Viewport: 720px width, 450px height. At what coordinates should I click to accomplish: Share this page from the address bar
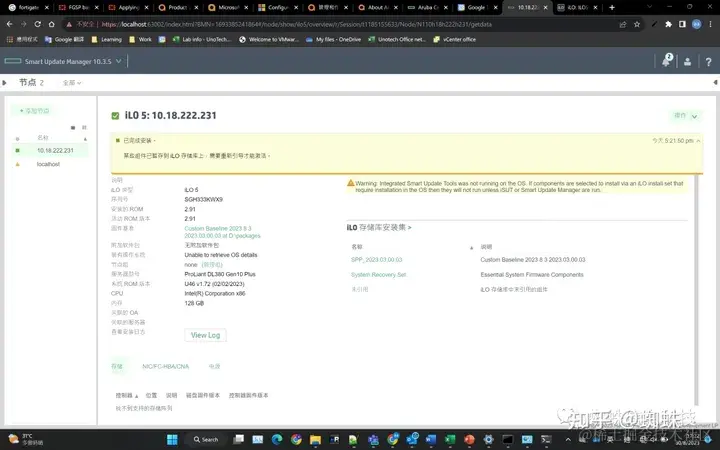click(623, 24)
